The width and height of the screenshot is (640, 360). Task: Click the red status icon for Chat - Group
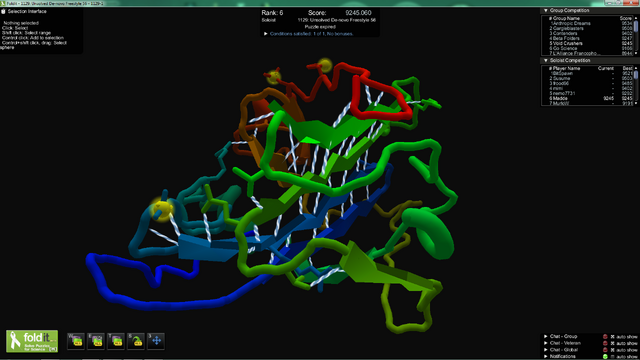coord(605,337)
